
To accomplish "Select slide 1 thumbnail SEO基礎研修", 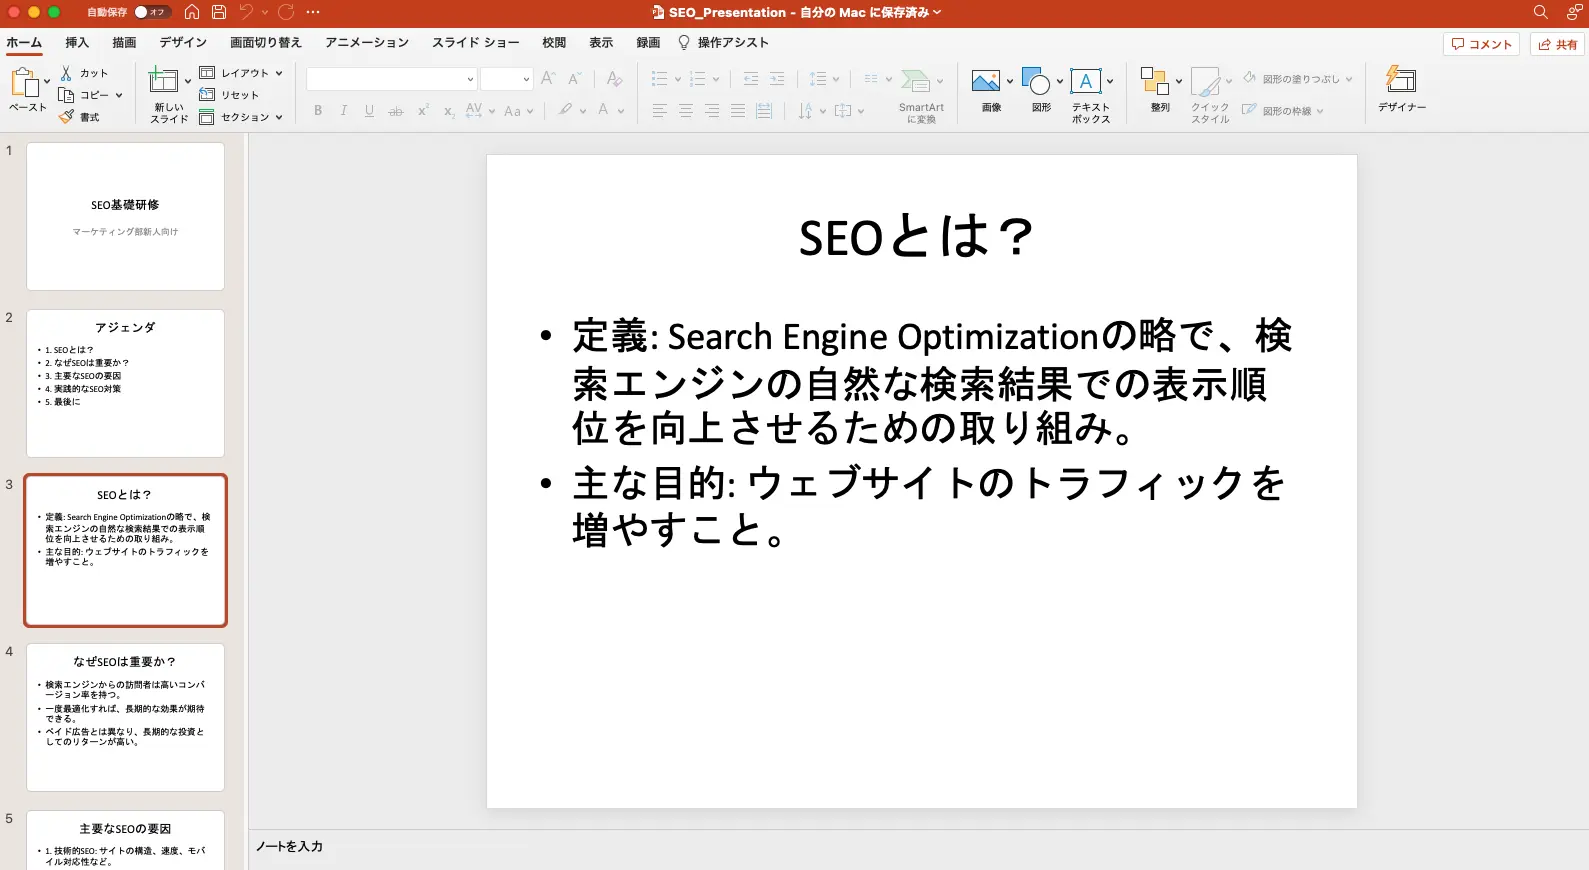I will coord(125,216).
